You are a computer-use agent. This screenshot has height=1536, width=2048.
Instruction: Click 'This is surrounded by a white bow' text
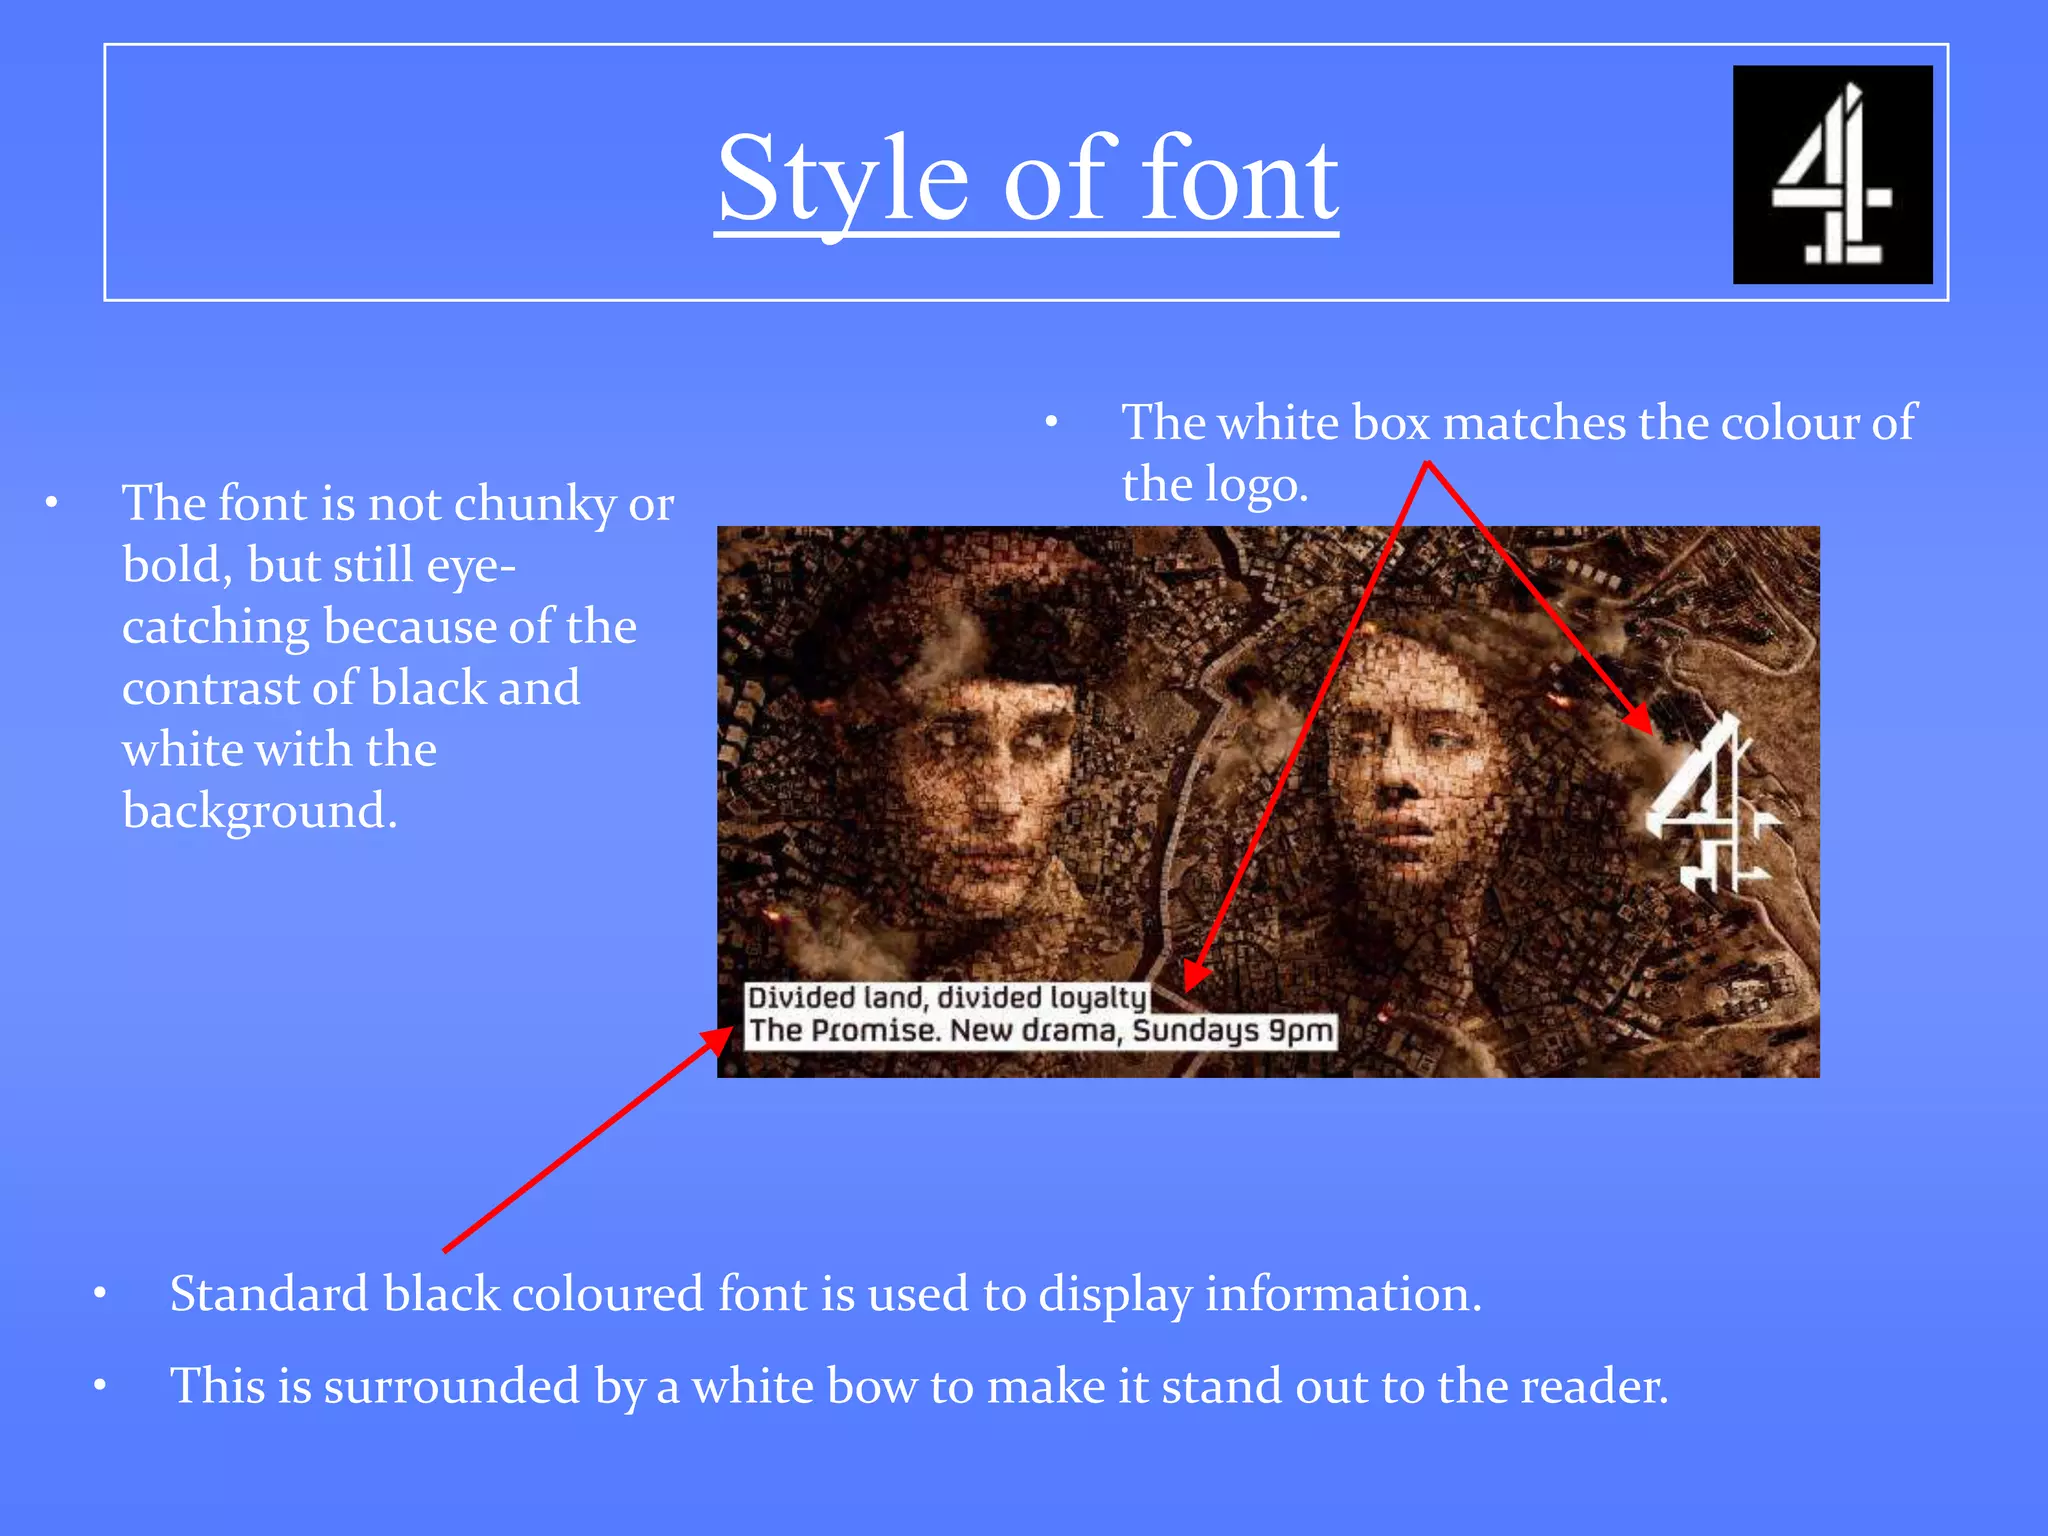tap(919, 1386)
